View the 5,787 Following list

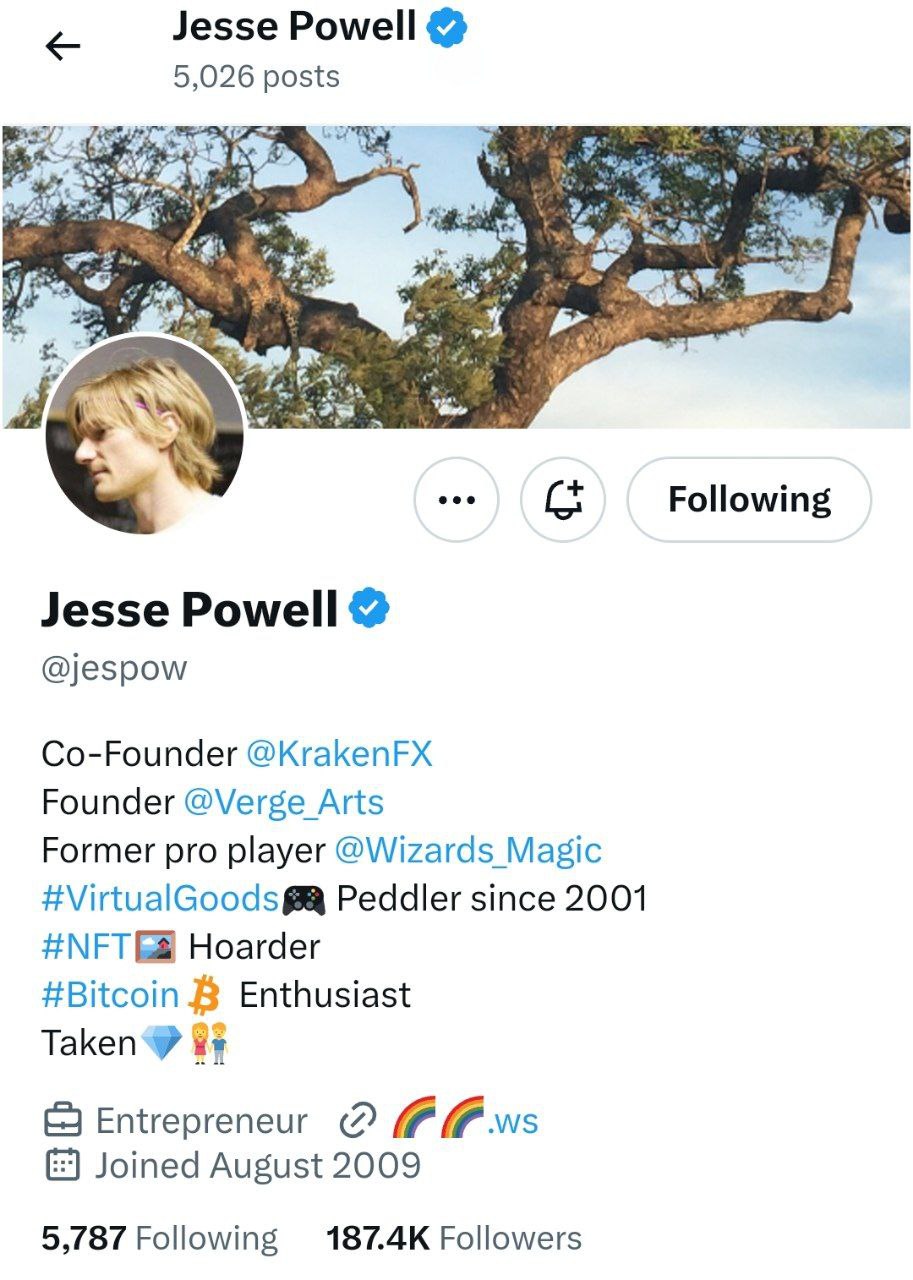[x=159, y=1238]
